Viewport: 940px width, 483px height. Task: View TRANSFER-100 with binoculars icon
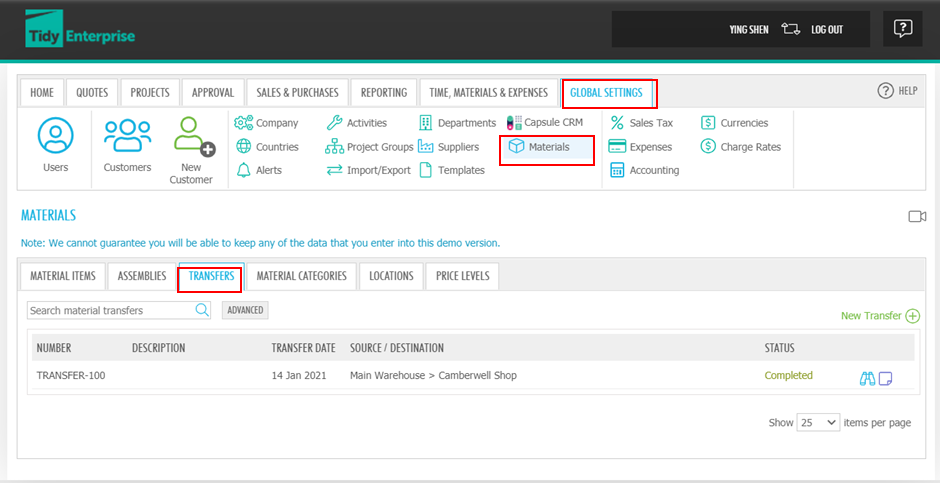867,378
